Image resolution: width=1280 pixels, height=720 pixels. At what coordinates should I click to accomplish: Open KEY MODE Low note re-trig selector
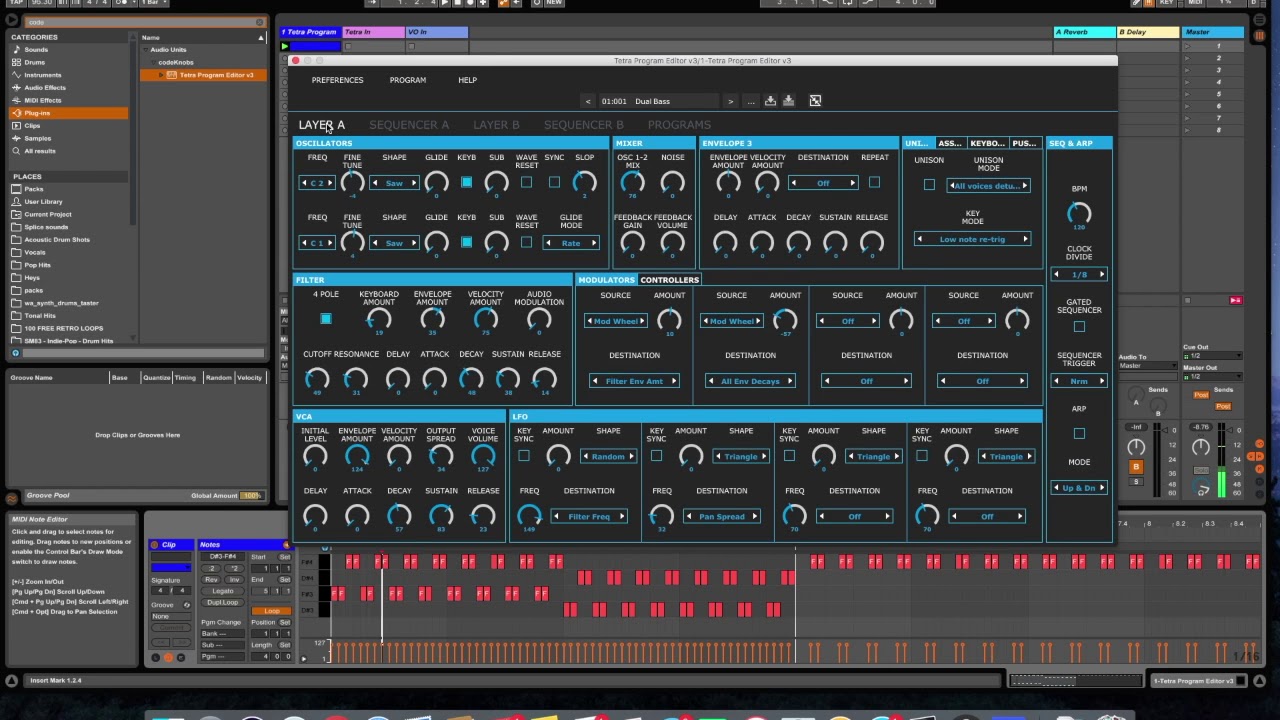click(972, 239)
